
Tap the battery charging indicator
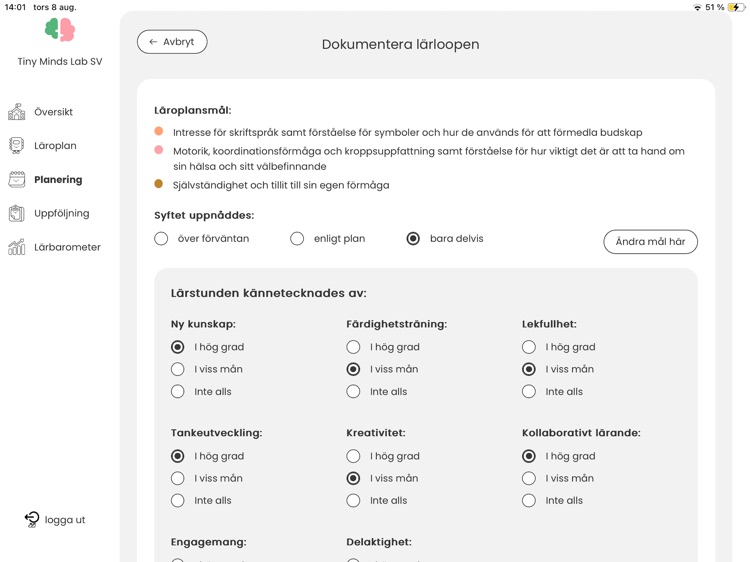(735, 7)
